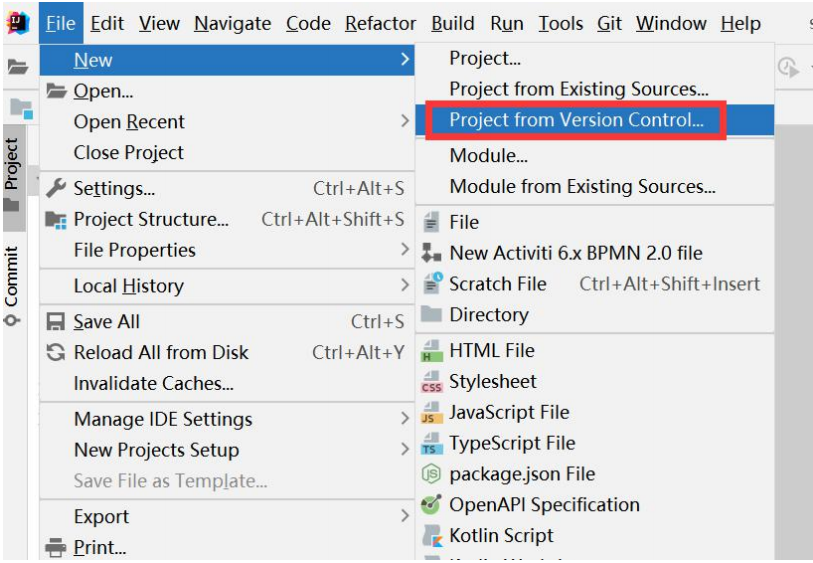Click TypeScript File menu text
The width and height of the screenshot is (813, 563).
[512, 443]
